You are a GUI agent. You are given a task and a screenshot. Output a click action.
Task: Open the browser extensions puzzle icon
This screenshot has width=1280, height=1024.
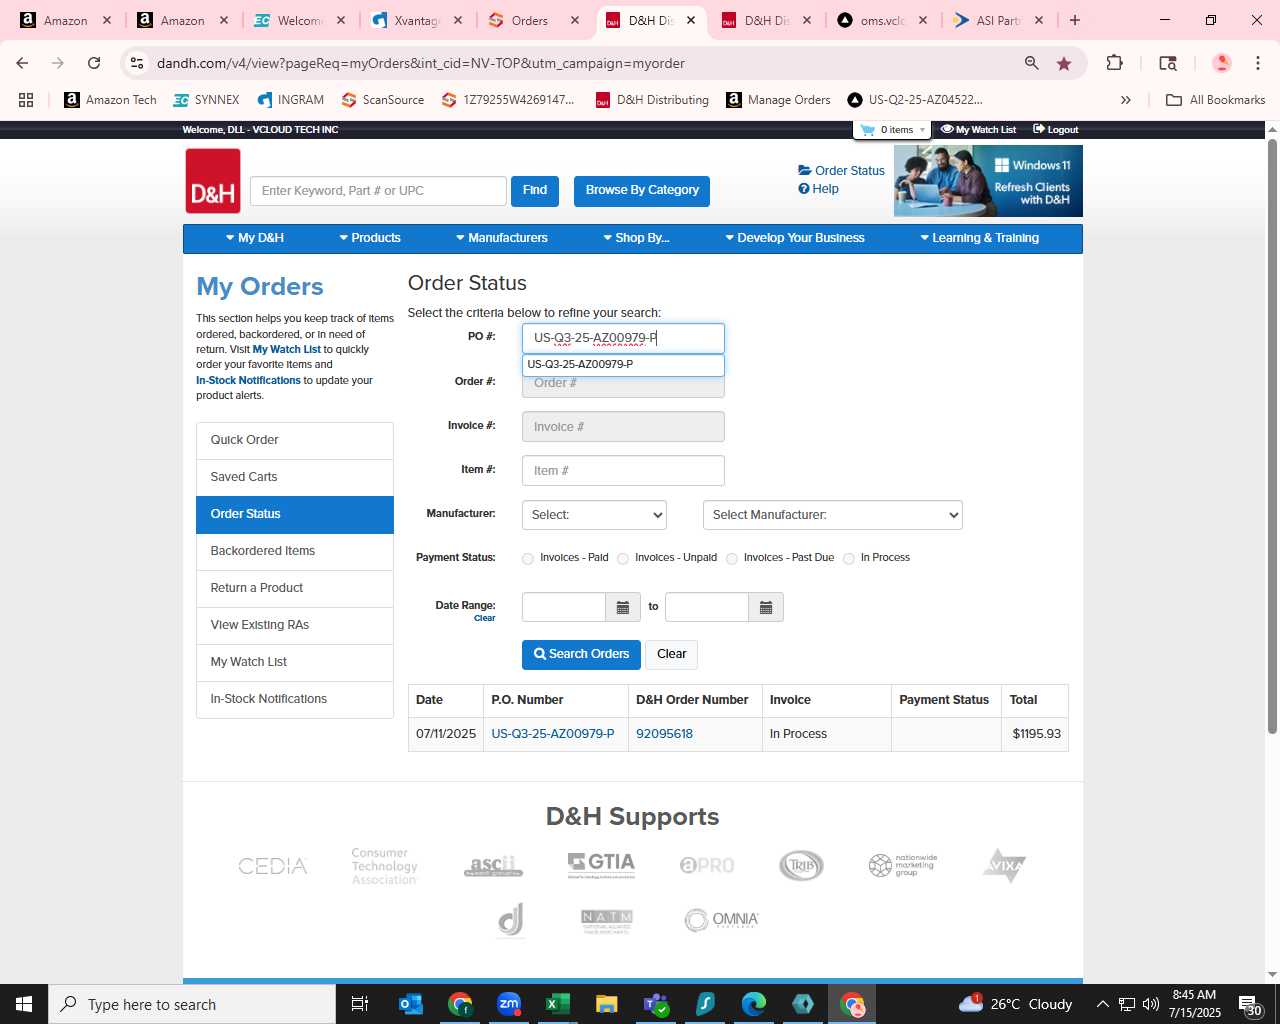[1114, 63]
